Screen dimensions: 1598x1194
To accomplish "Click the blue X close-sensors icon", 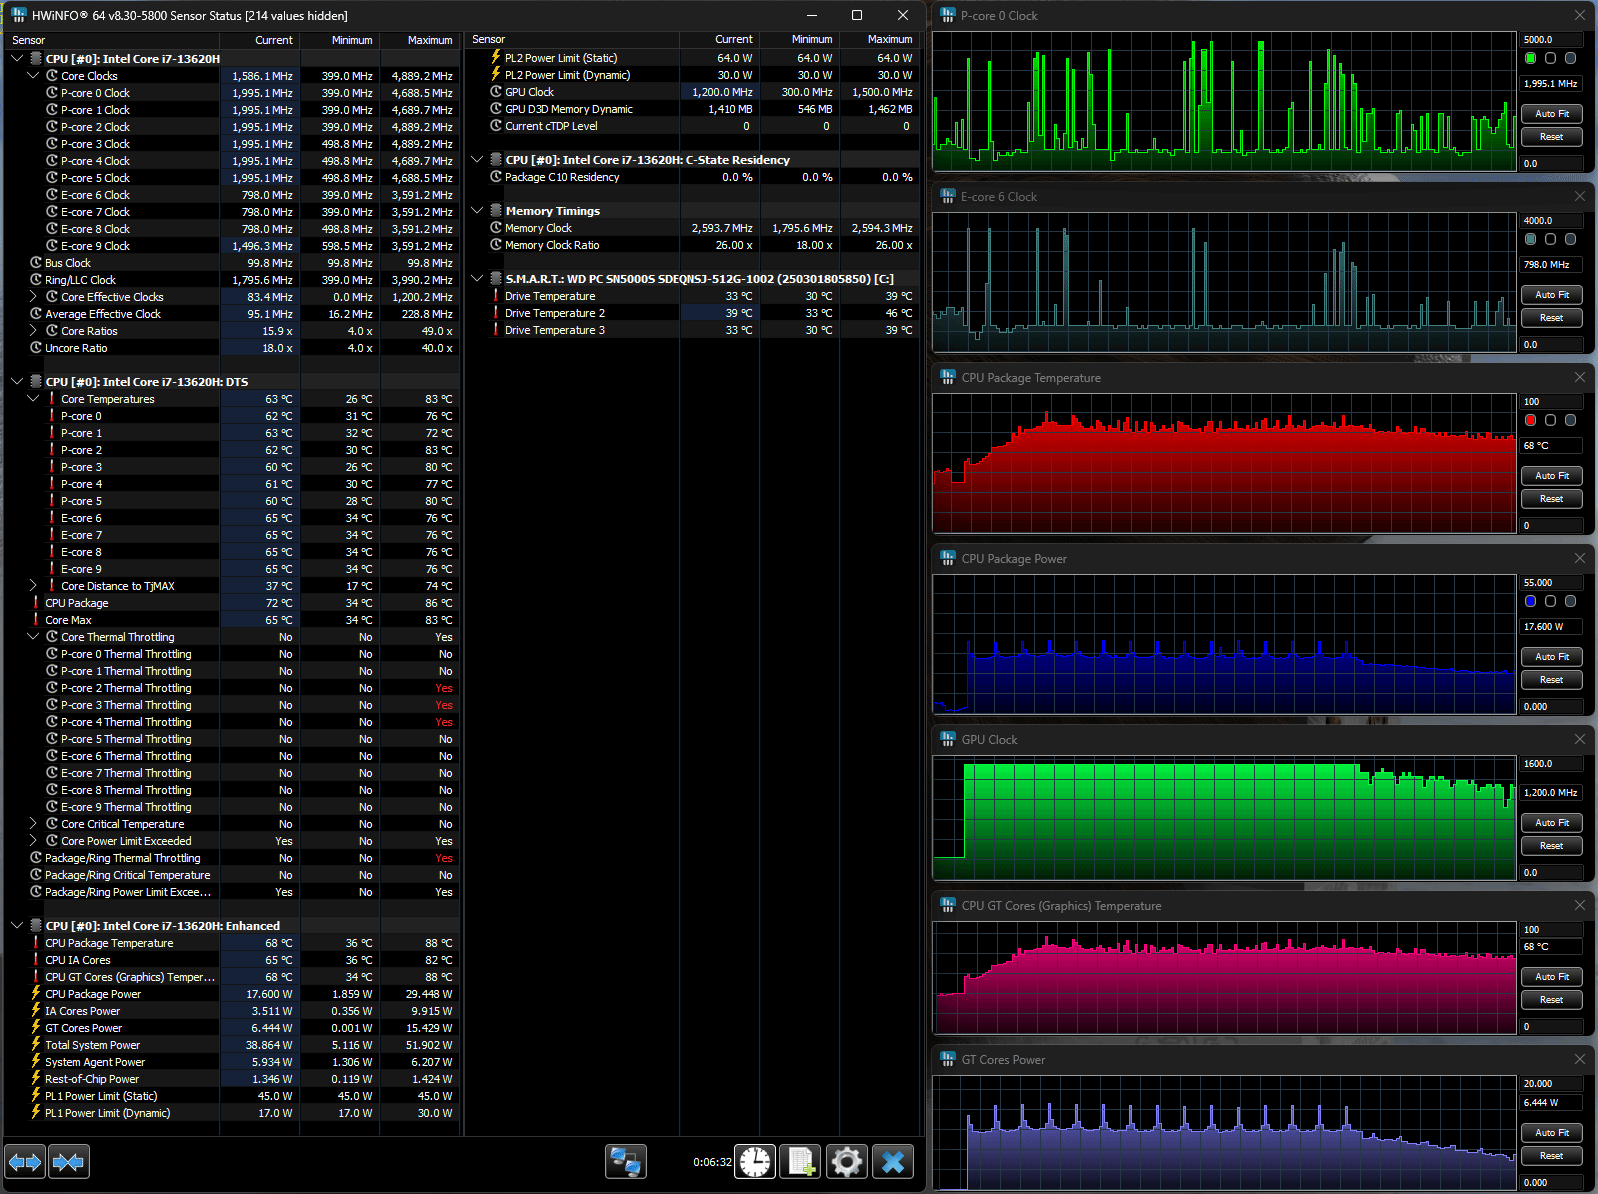I will pos(893,1162).
